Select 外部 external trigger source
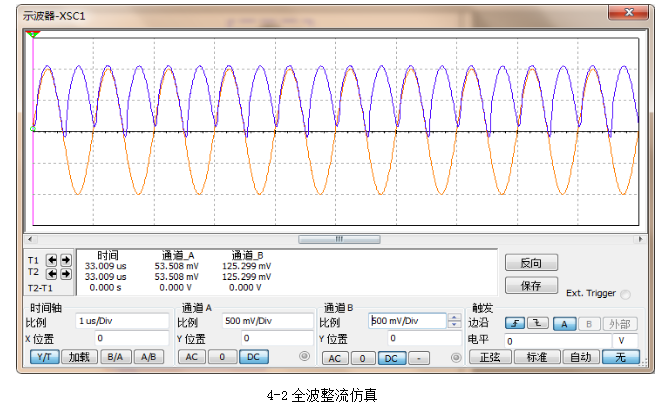This screenshot has height=408, width=662. point(620,324)
